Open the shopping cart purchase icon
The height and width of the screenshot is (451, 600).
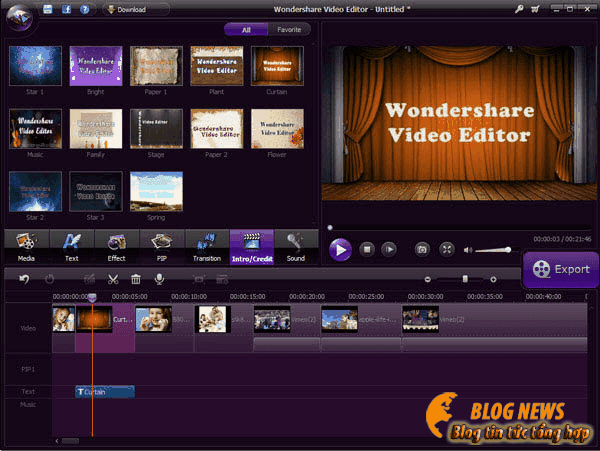click(x=535, y=9)
